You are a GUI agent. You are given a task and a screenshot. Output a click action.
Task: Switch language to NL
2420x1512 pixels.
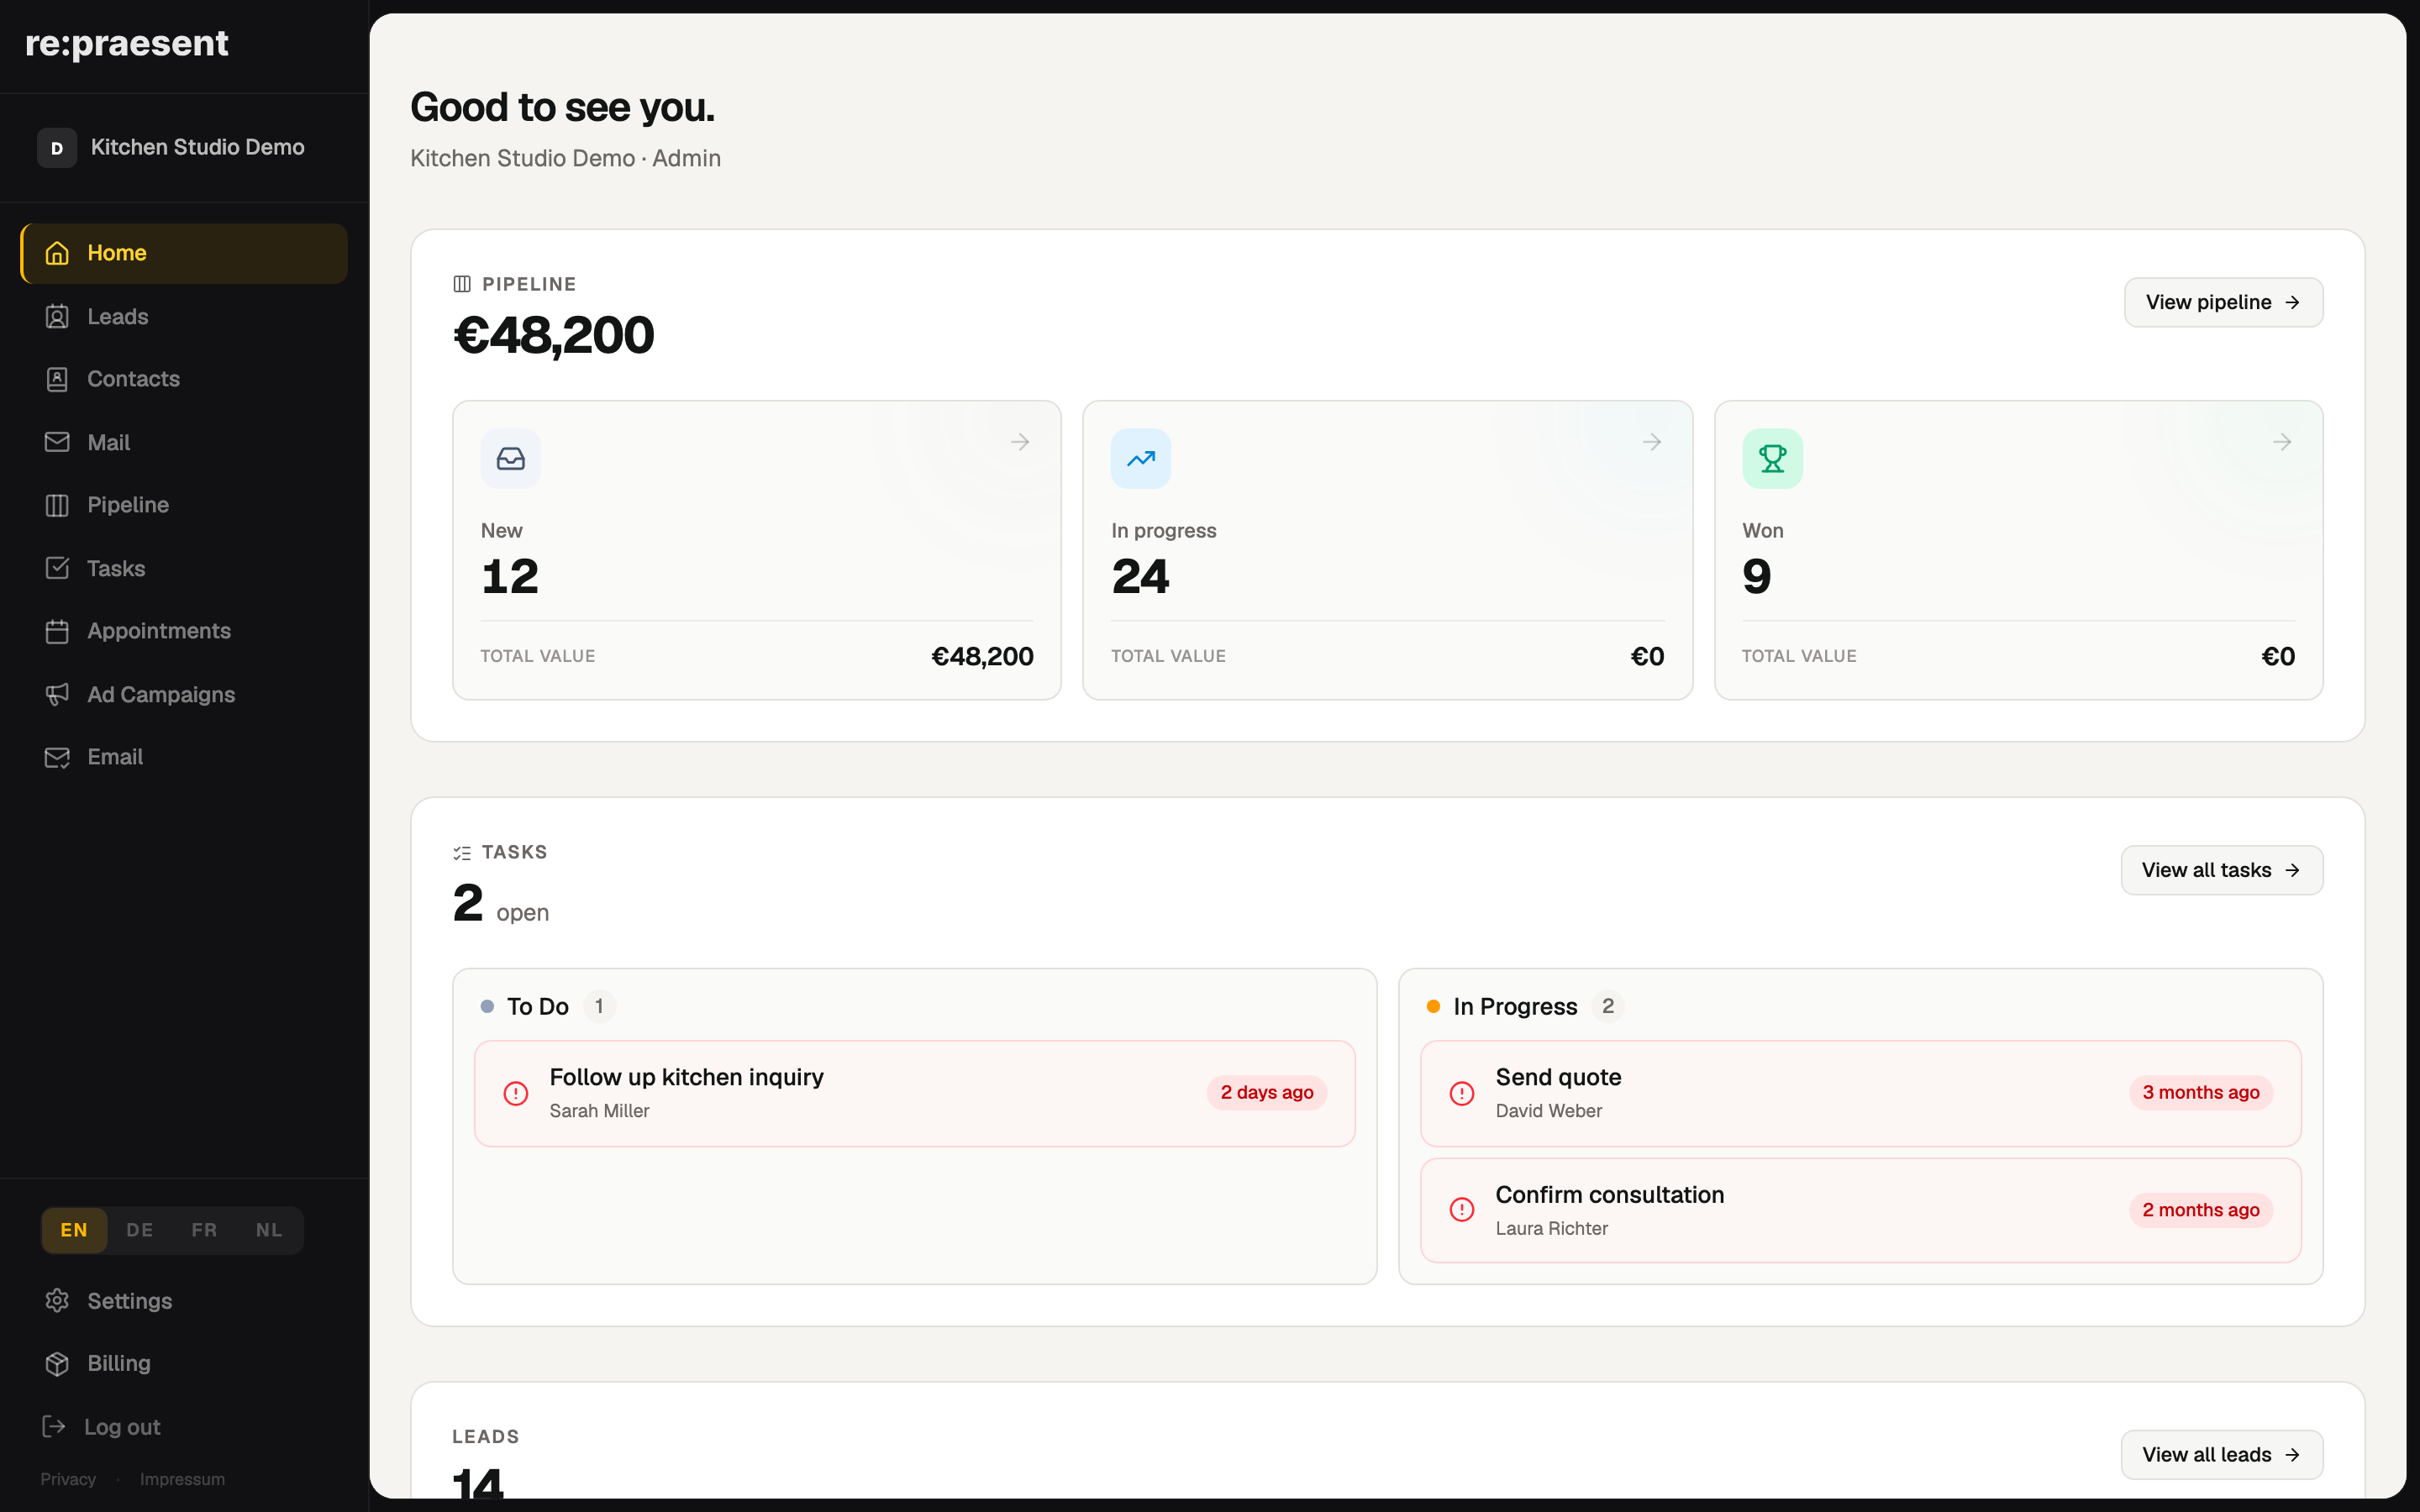[269, 1230]
